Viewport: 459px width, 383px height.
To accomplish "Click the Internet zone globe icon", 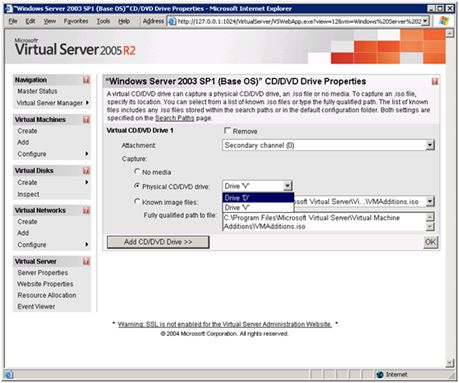I will [x=380, y=374].
